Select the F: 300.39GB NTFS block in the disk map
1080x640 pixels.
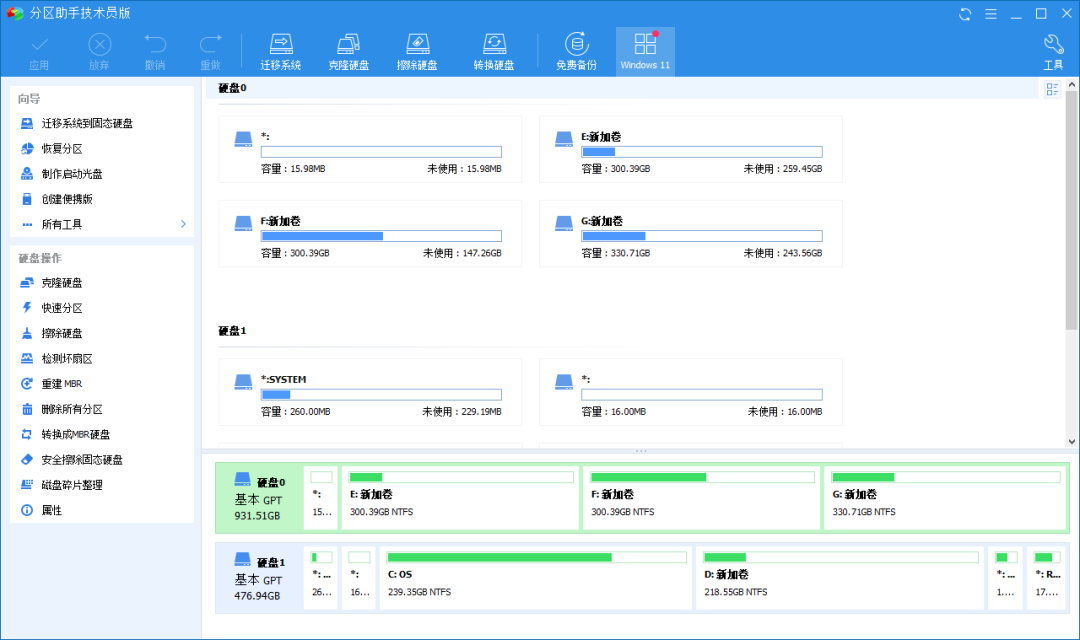[701, 498]
